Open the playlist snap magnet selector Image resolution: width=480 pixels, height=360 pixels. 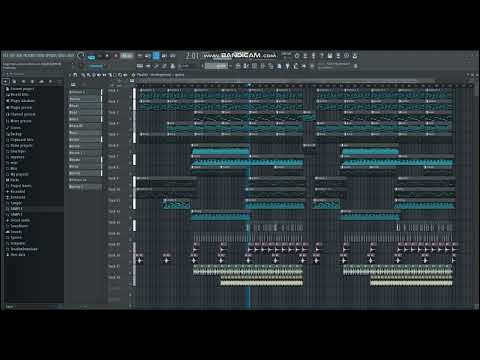75,75
